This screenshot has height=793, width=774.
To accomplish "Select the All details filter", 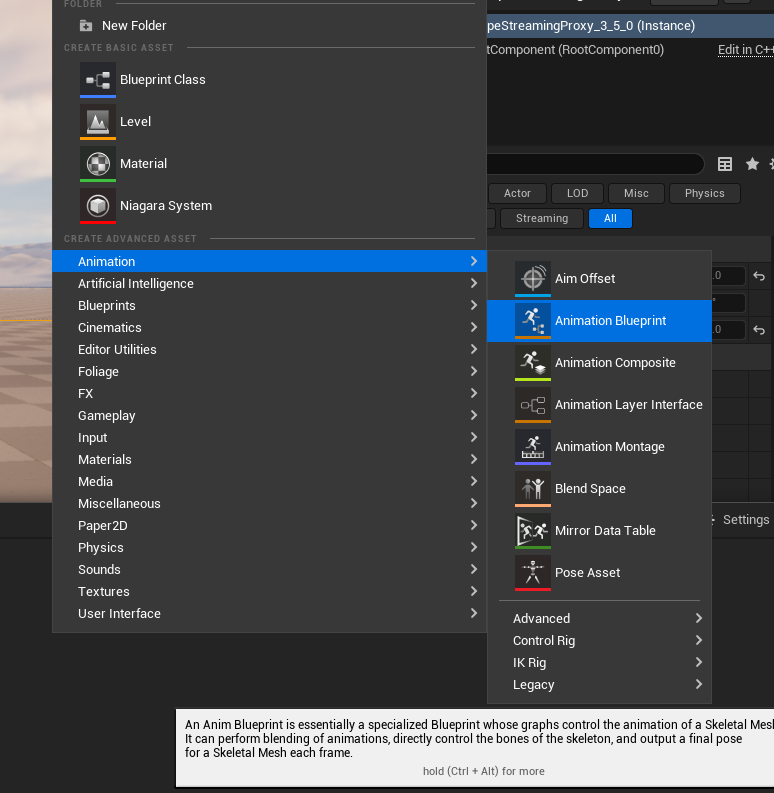I will tap(610, 218).
